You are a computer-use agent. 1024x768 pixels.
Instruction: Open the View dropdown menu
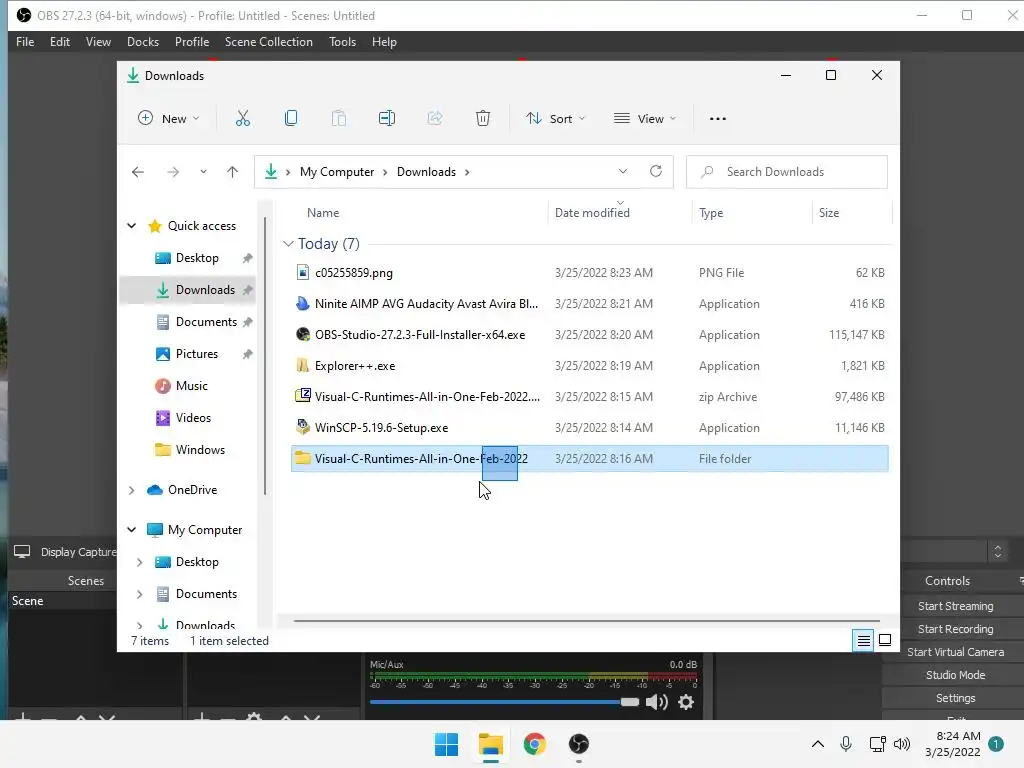click(x=645, y=118)
